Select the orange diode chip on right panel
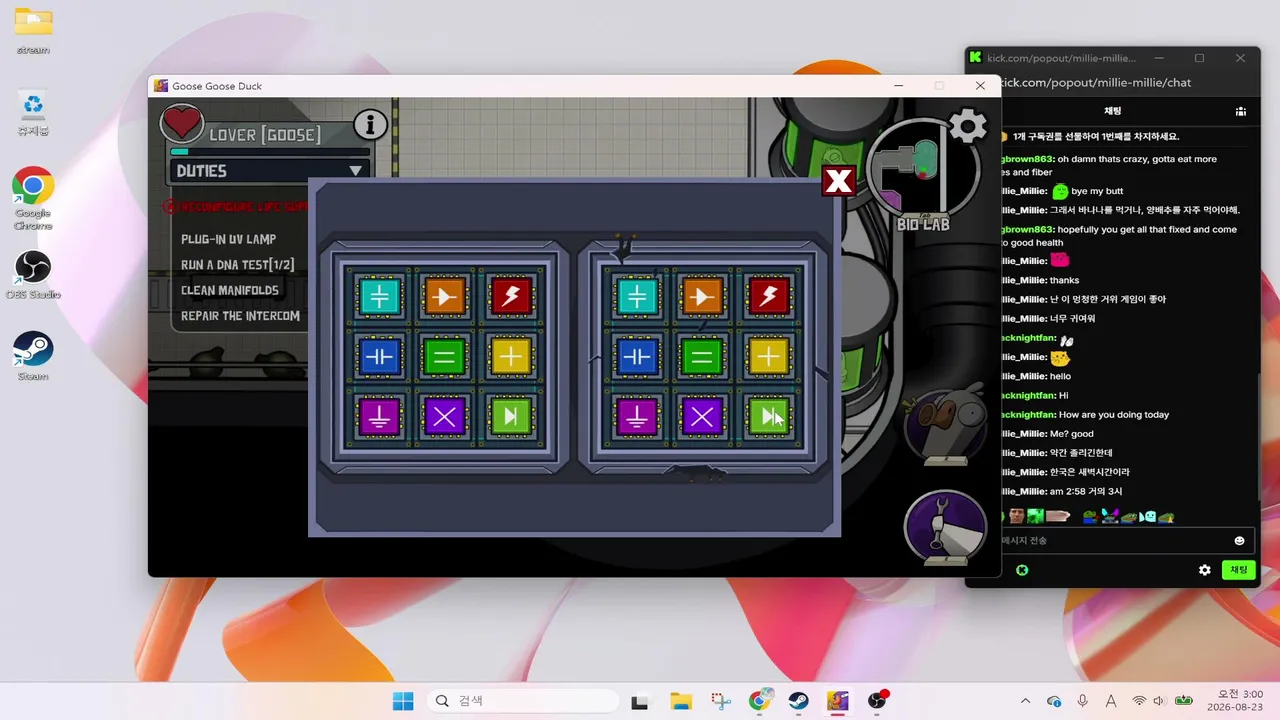The height and width of the screenshot is (720, 1280). pyautogui.click(x=702, y=296)
